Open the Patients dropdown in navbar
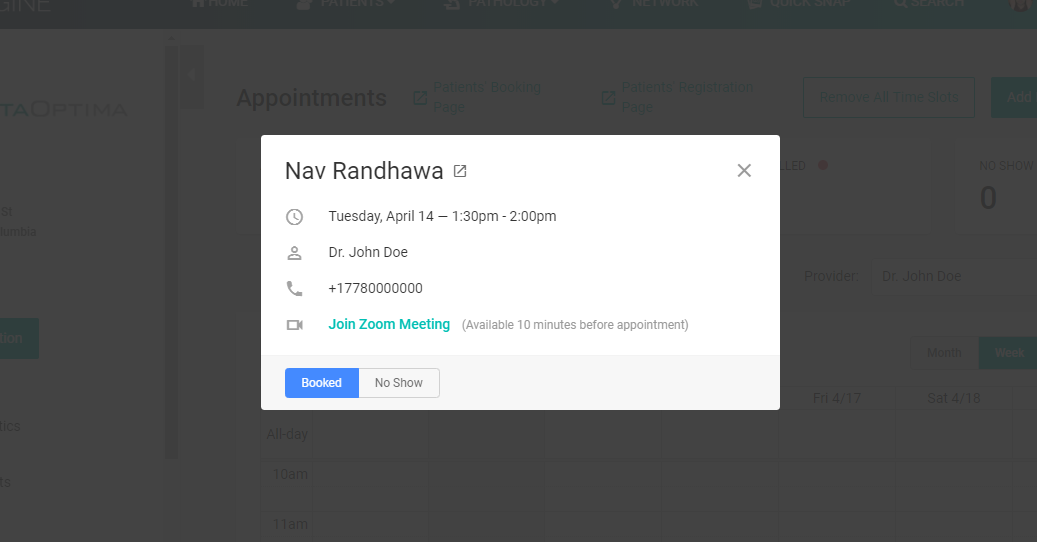The image size is (1037, 542). tap(346, 4)
